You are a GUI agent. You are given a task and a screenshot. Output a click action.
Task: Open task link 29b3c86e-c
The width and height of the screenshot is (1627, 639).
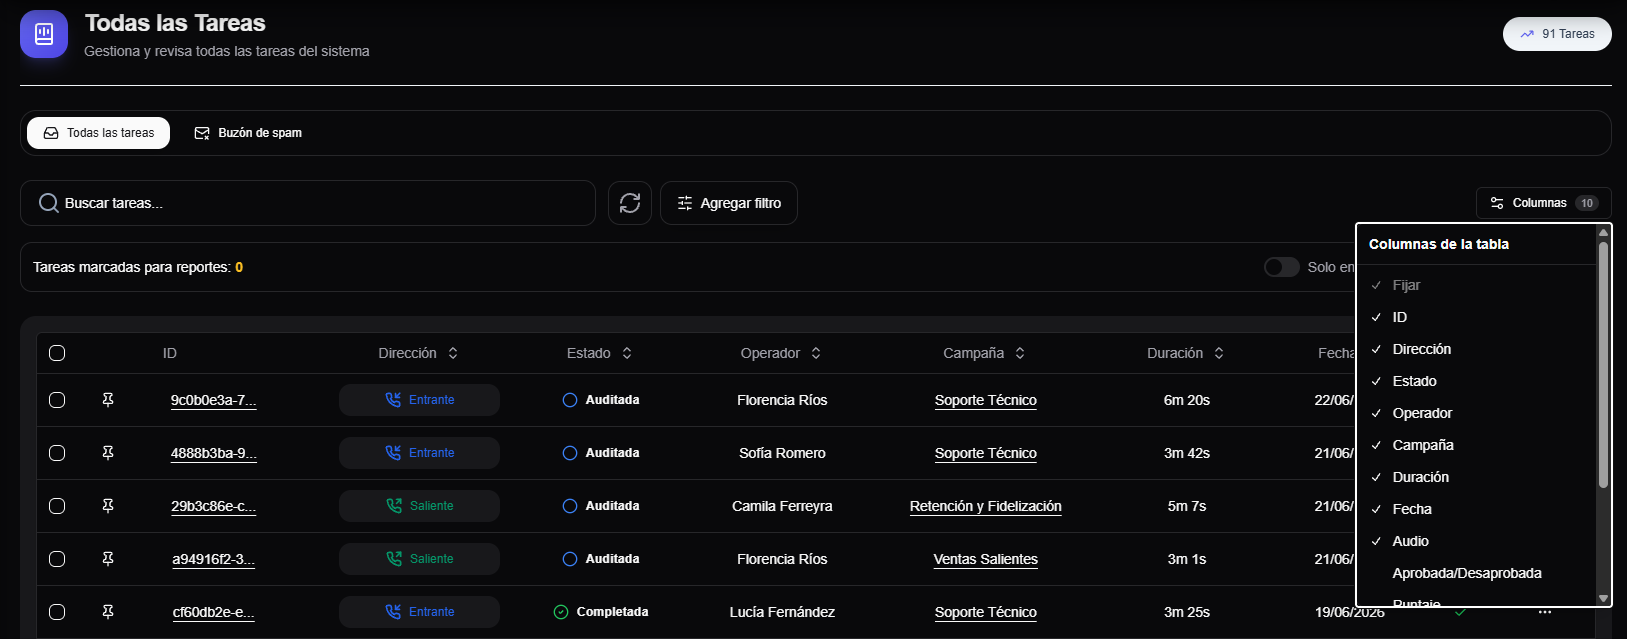(214, 506)
